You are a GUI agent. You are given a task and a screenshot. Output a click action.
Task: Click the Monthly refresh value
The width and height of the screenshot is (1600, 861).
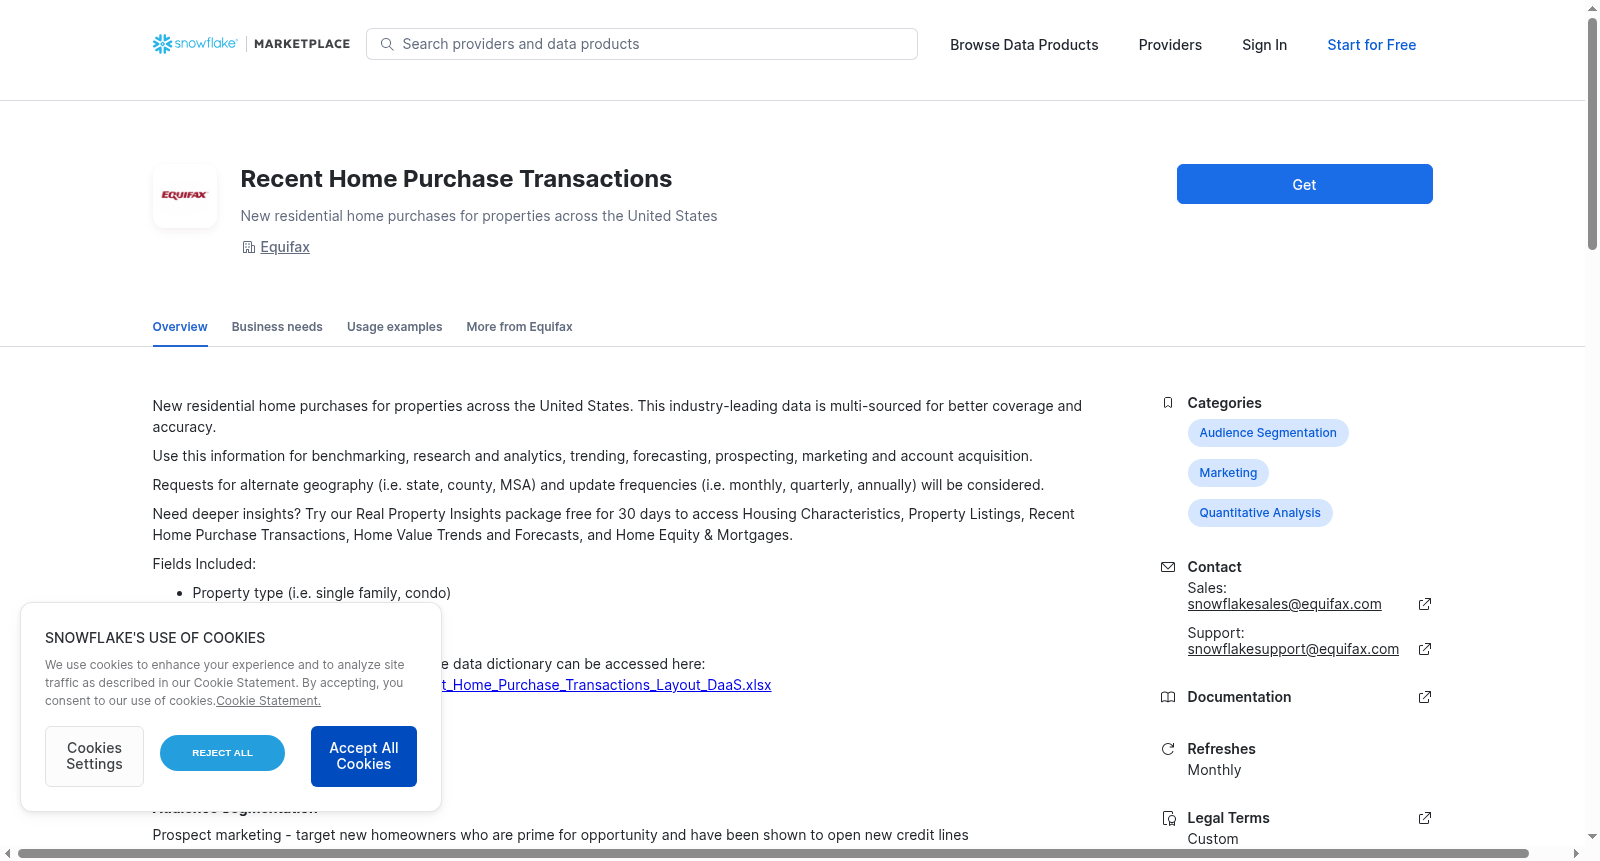click(1214, 770)
